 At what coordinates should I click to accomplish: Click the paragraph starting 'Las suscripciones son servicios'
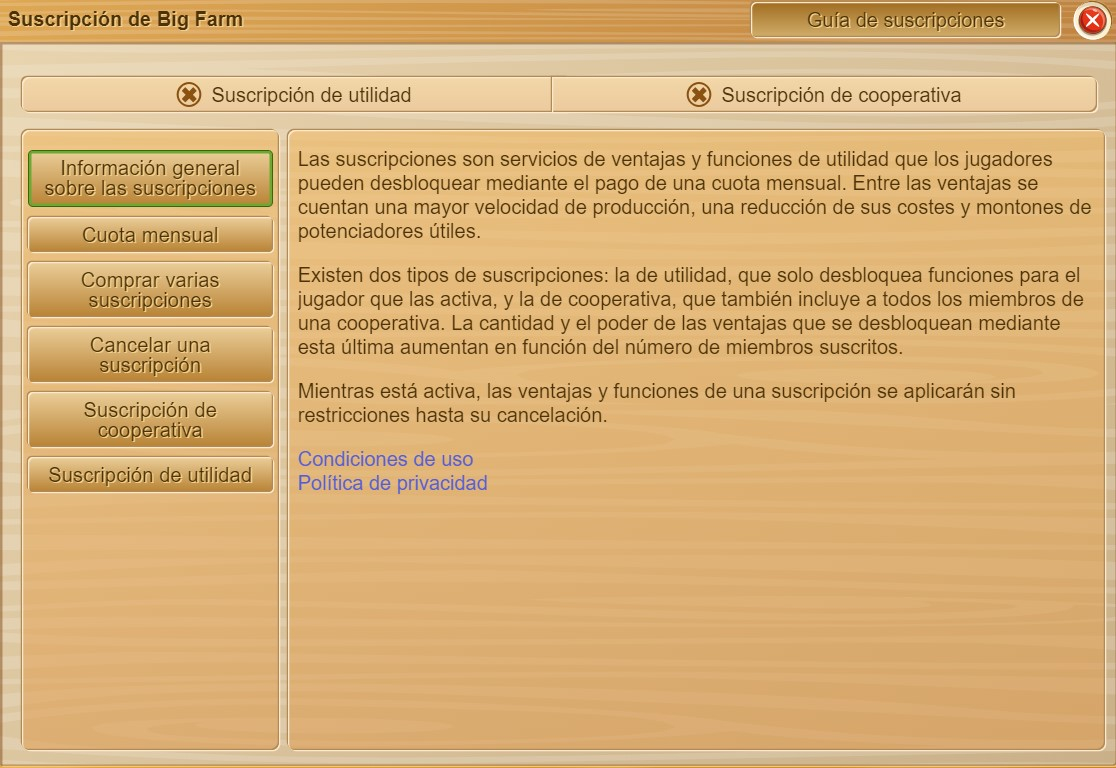(694, 195)
